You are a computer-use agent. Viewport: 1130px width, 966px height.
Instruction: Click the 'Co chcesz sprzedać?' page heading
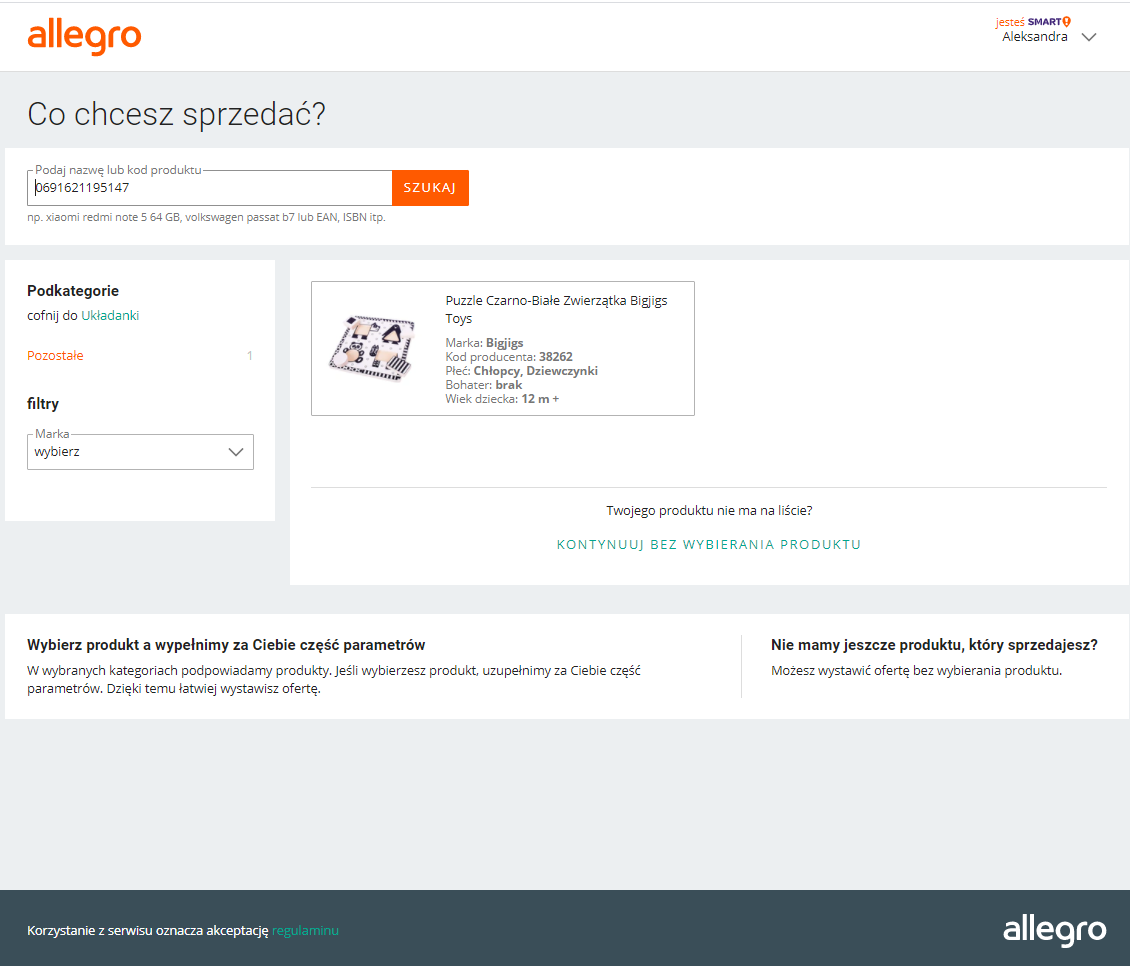(x=177, y=114)
